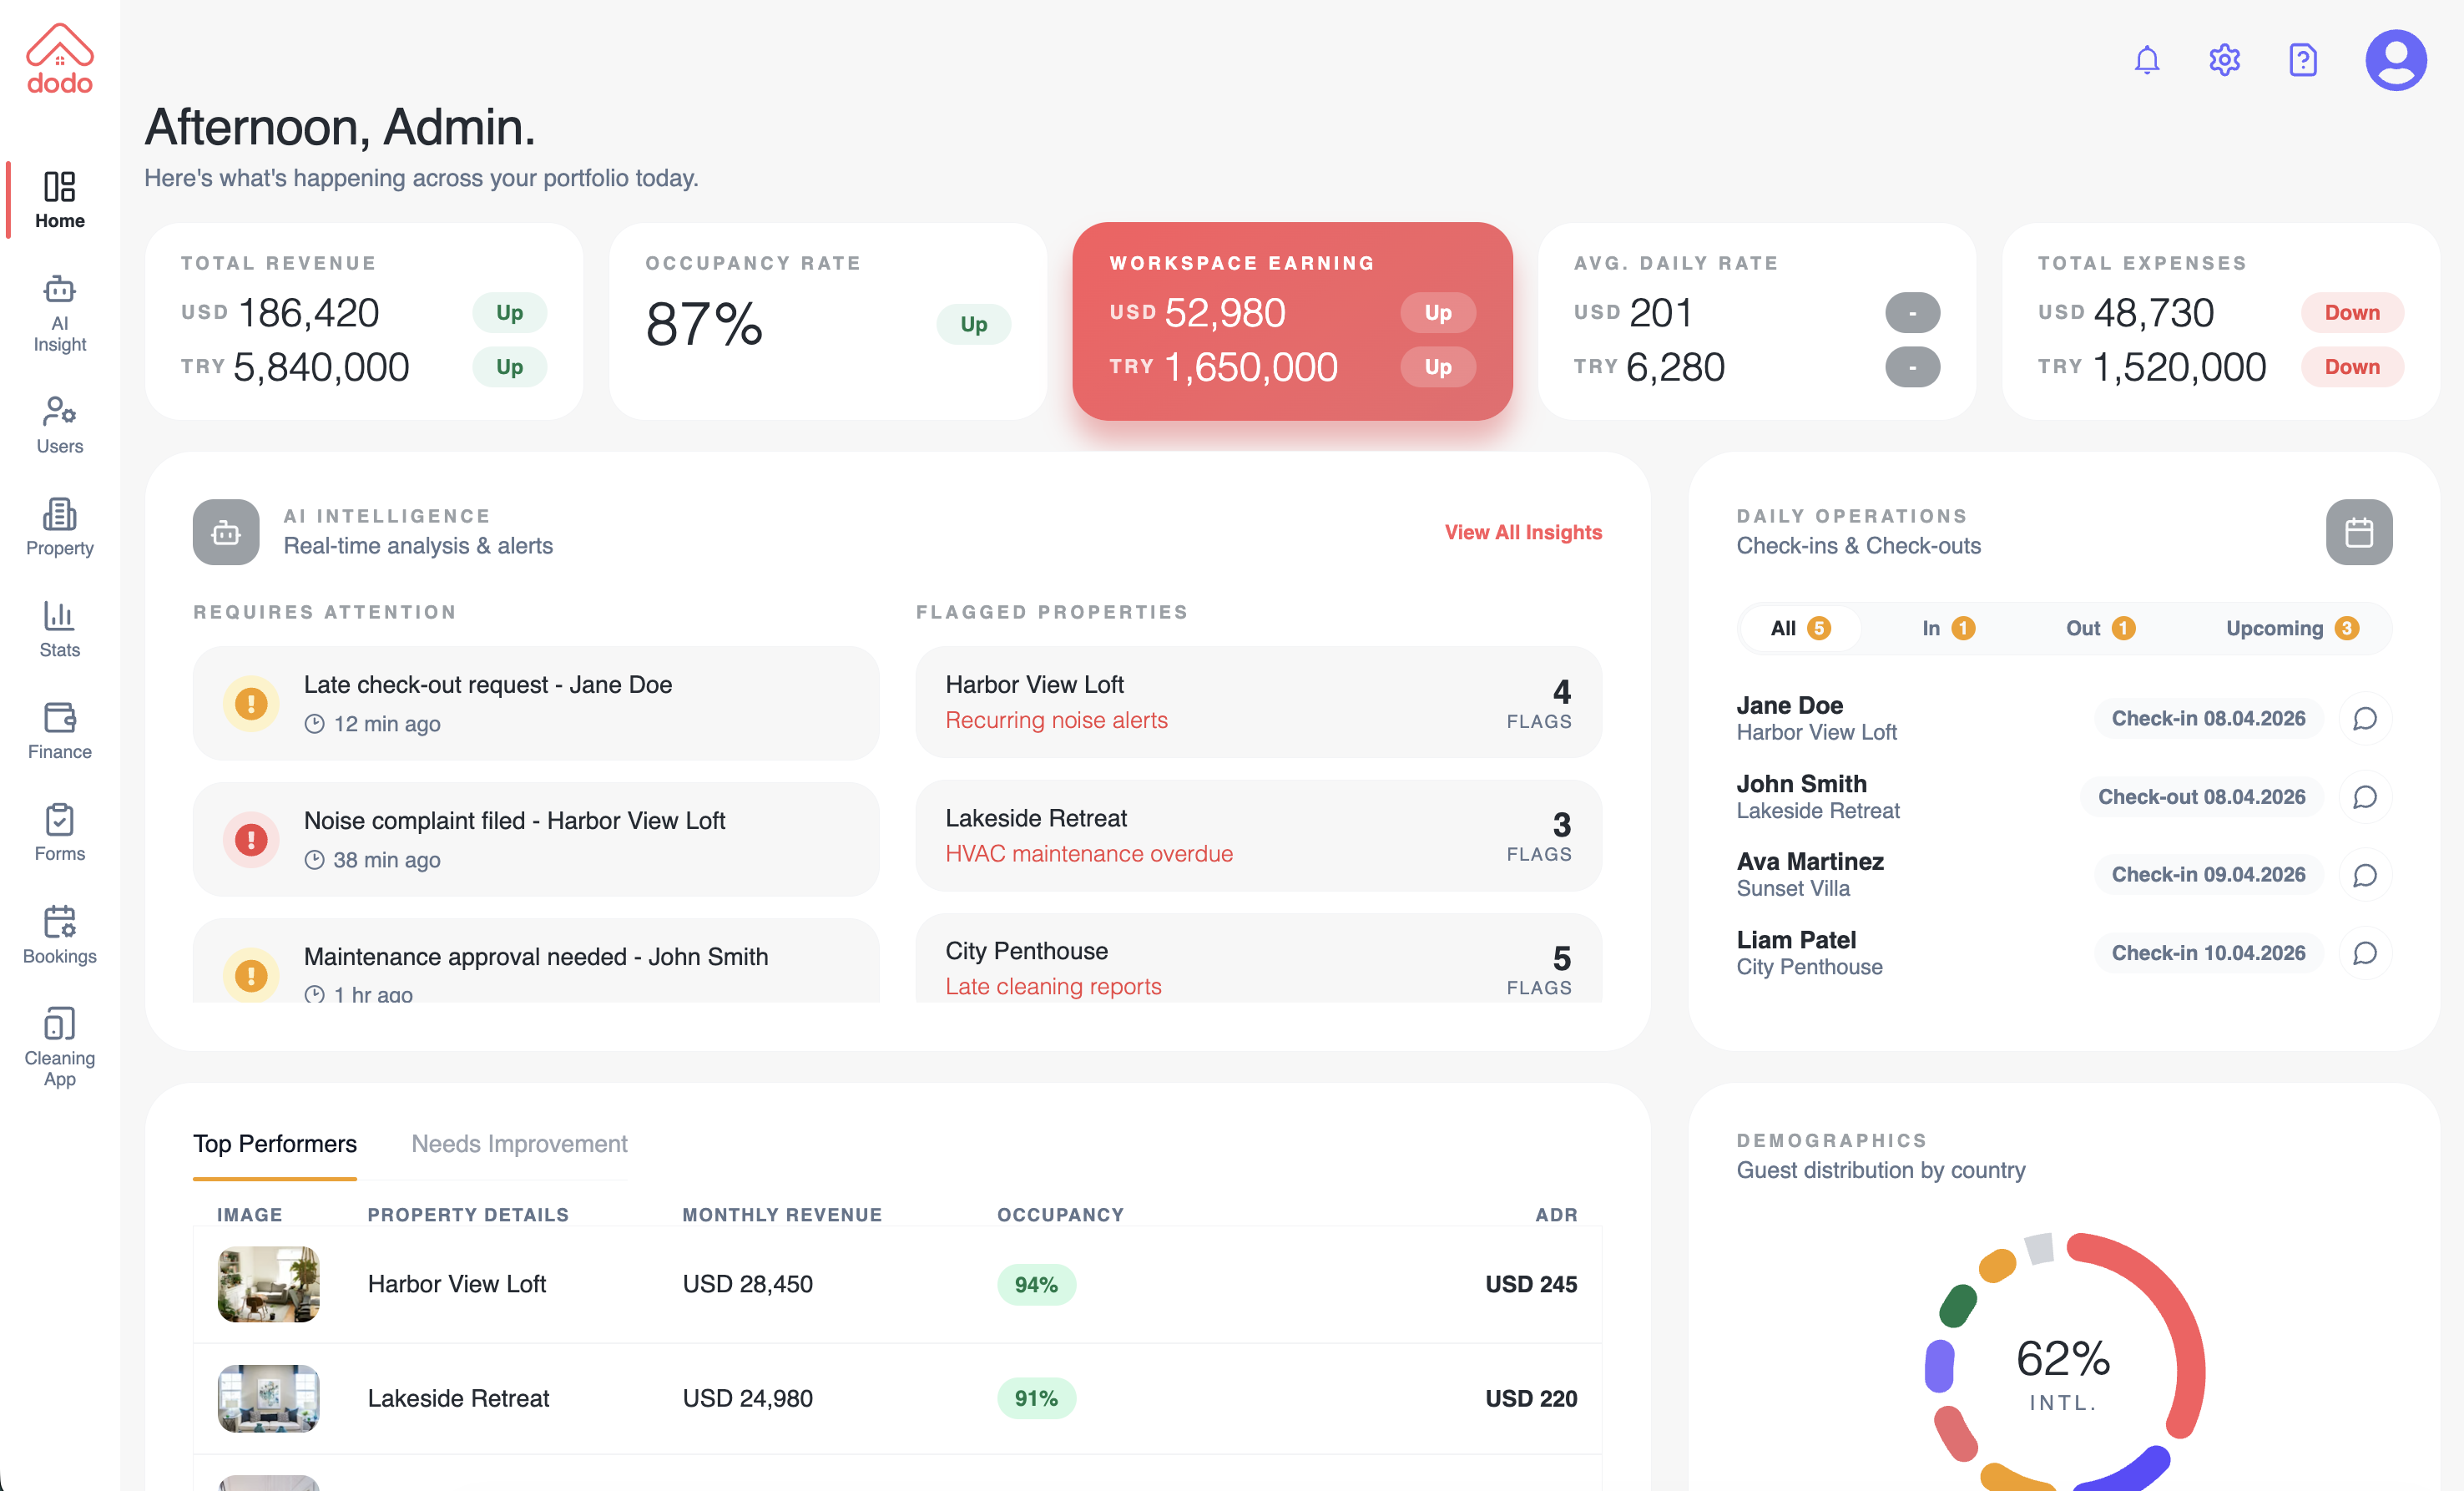Message Jane Doe via chat bubble

click(2366, 718)
